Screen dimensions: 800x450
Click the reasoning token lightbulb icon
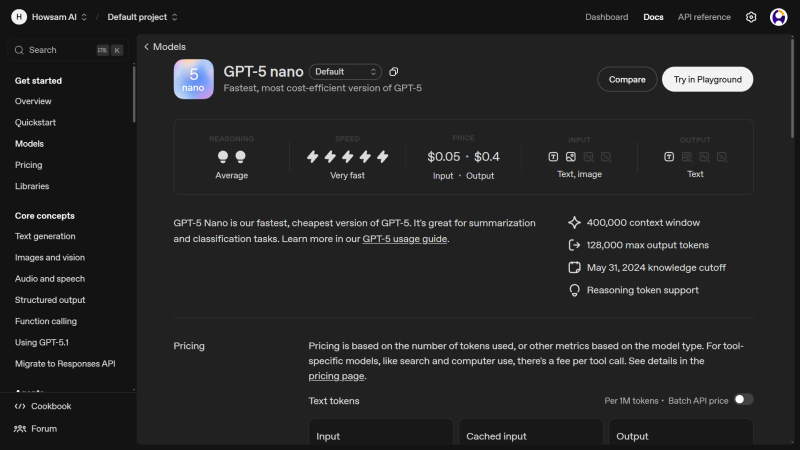click(574, 290)
